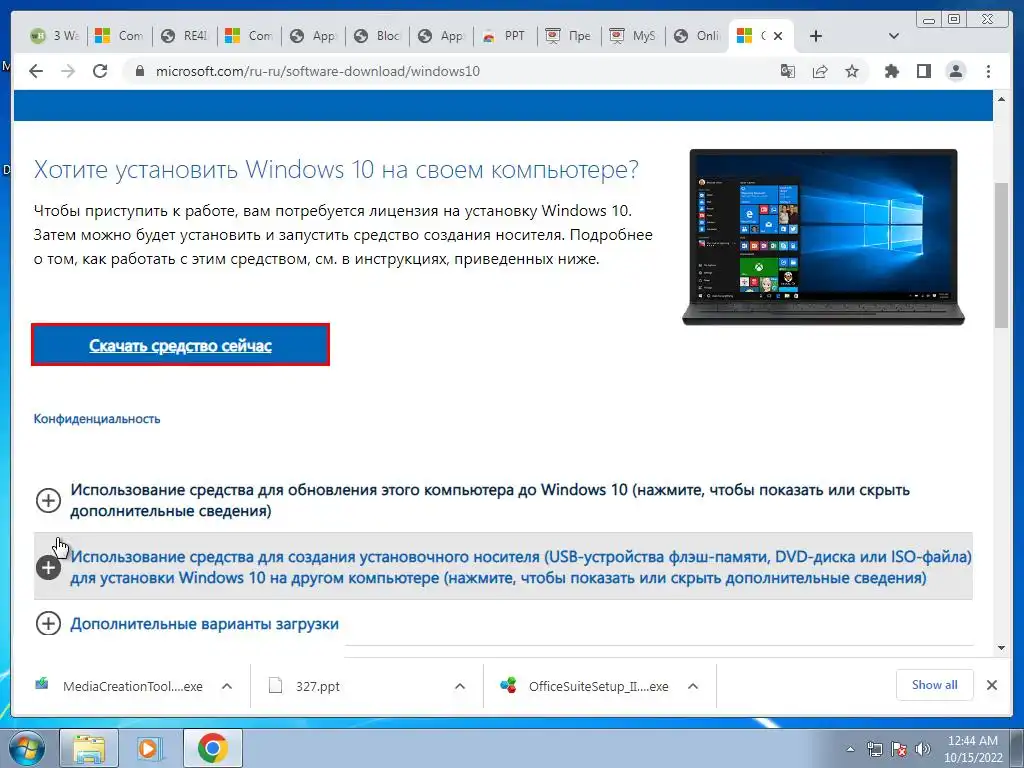The image size is (1024, 768).
Task: Open Action Center flag icon
Action: point(899,749)
